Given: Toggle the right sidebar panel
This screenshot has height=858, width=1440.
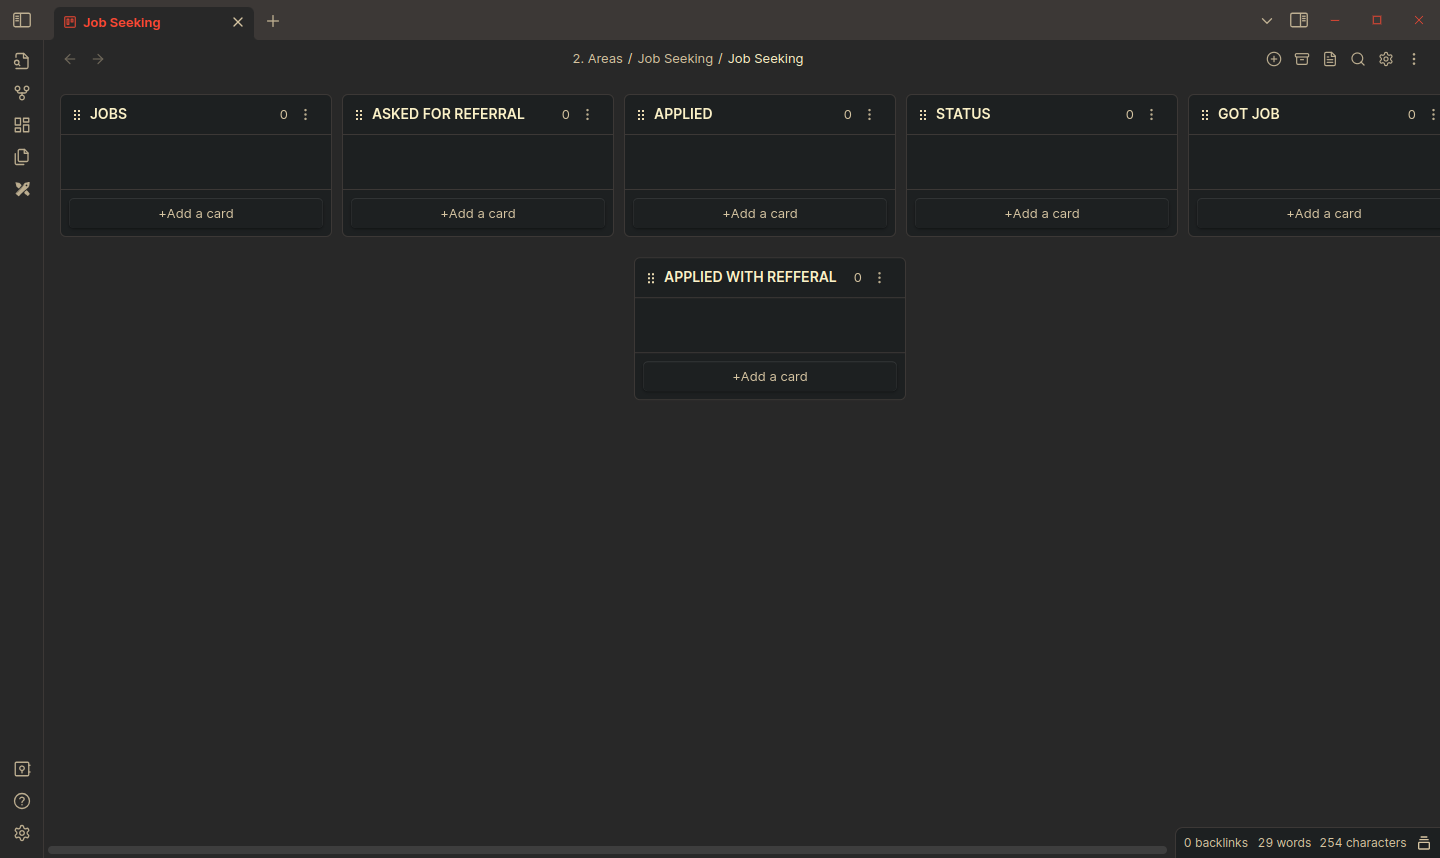Looking at the screenshot, I should point(1299,20).
